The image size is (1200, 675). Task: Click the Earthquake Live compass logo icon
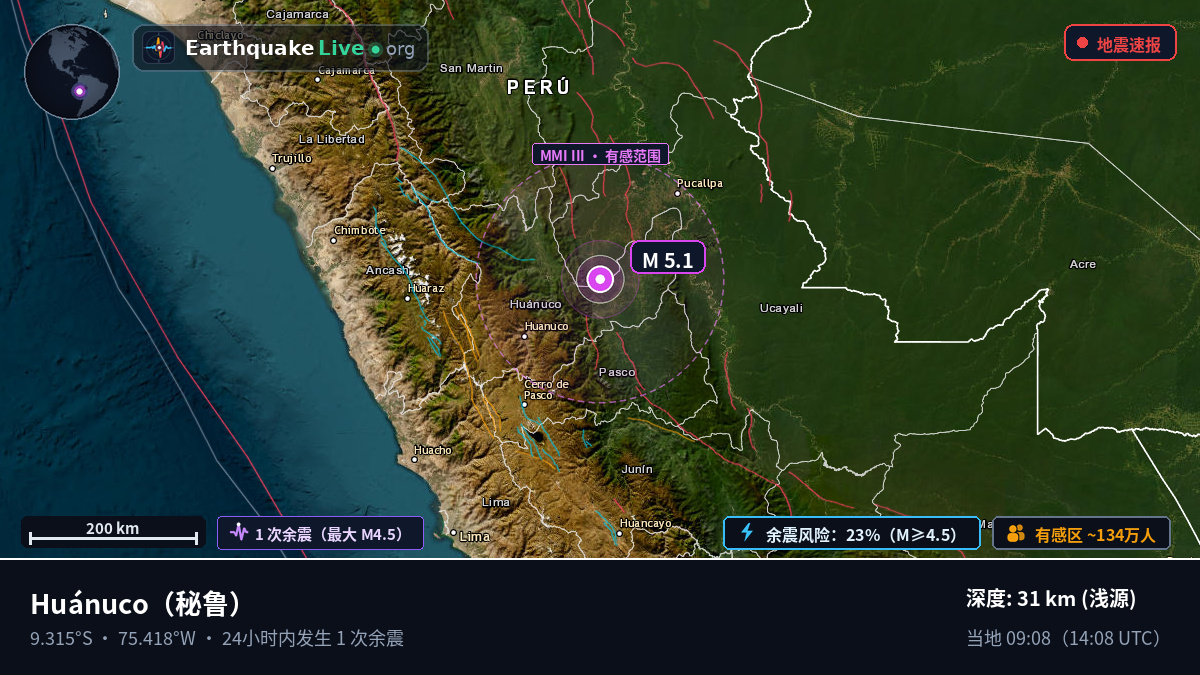158,48
